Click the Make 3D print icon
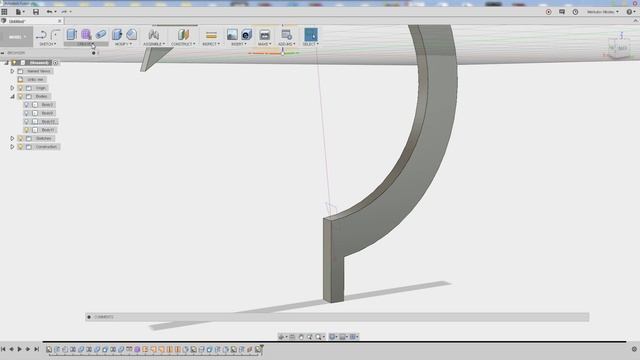The height and width of the screenshot is (360, 640). [264, 35]
